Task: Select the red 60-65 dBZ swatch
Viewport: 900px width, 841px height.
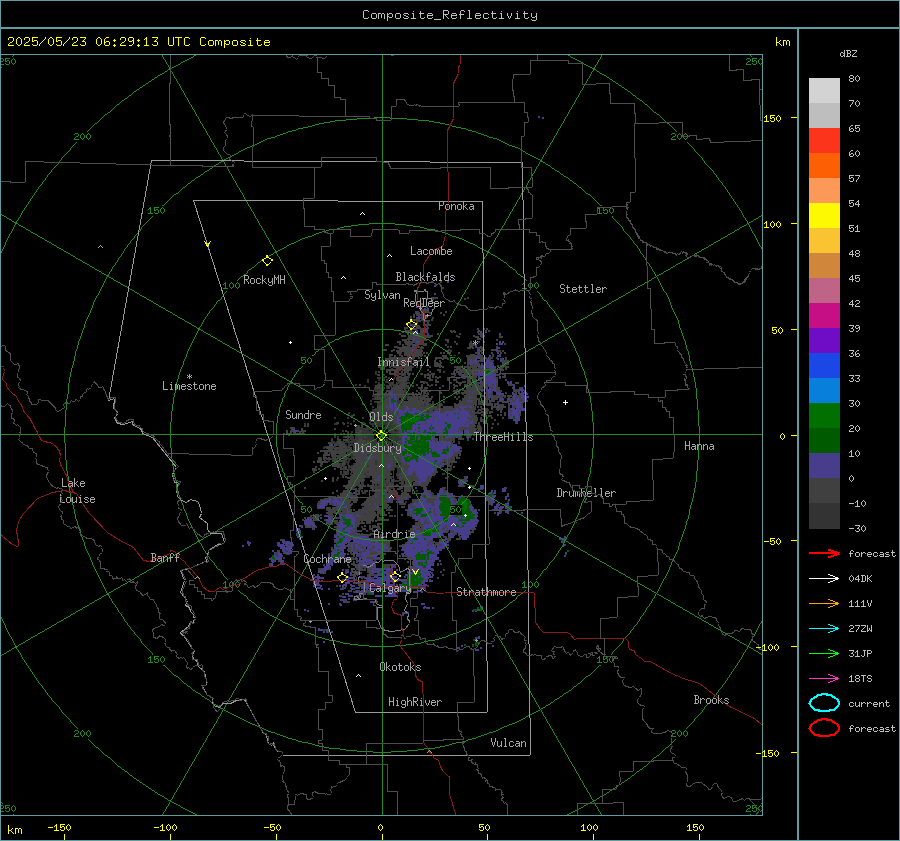Action: [x=824, y=141]
